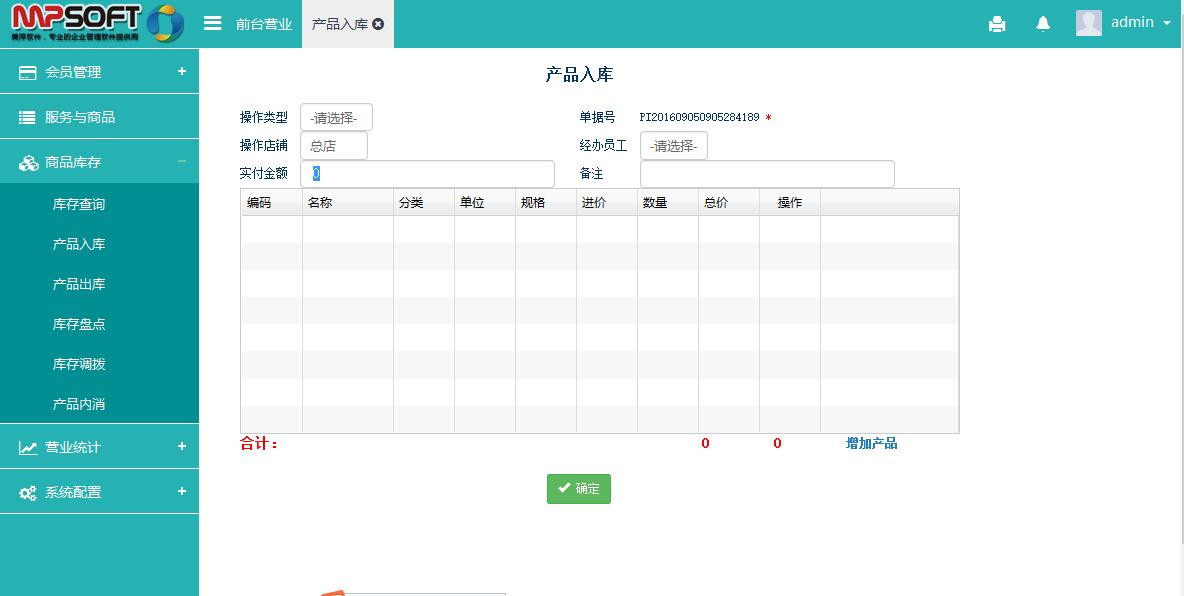Image resolution: width=1184 pixels, height=596 pixels.
Task: Open the admin account dropdown arrow
Action: tap(1167, 23)
